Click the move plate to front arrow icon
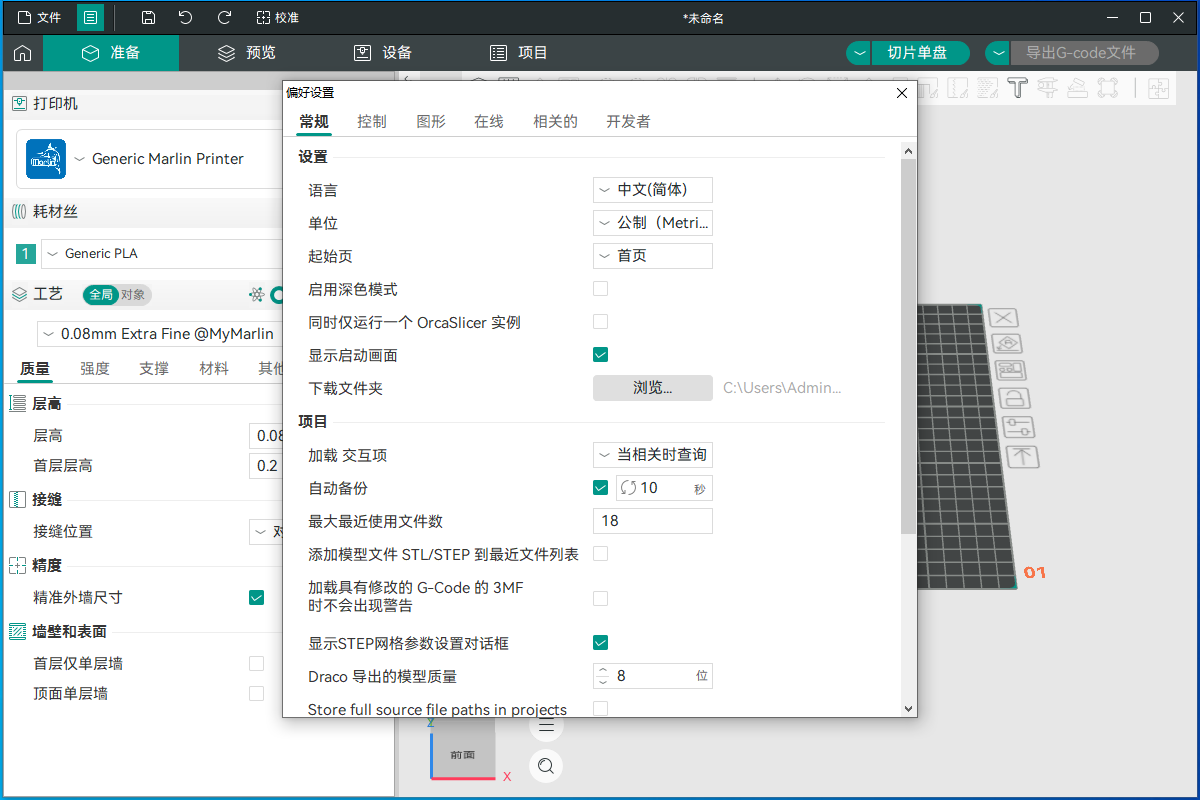This screenshot has width=1200, height=800. 1022,457
